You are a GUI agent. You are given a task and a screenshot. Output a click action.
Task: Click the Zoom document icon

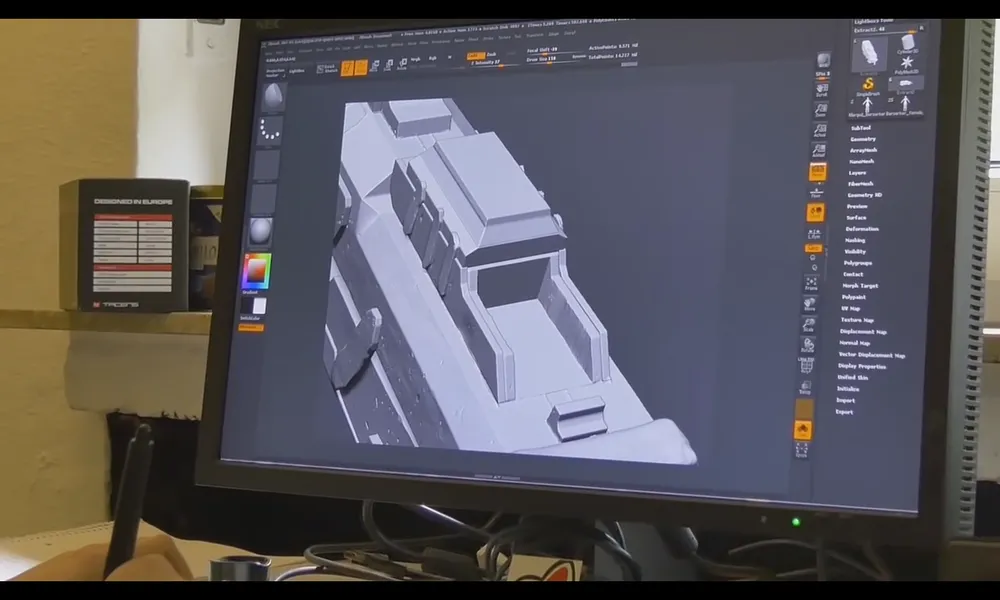pos(821,110)
